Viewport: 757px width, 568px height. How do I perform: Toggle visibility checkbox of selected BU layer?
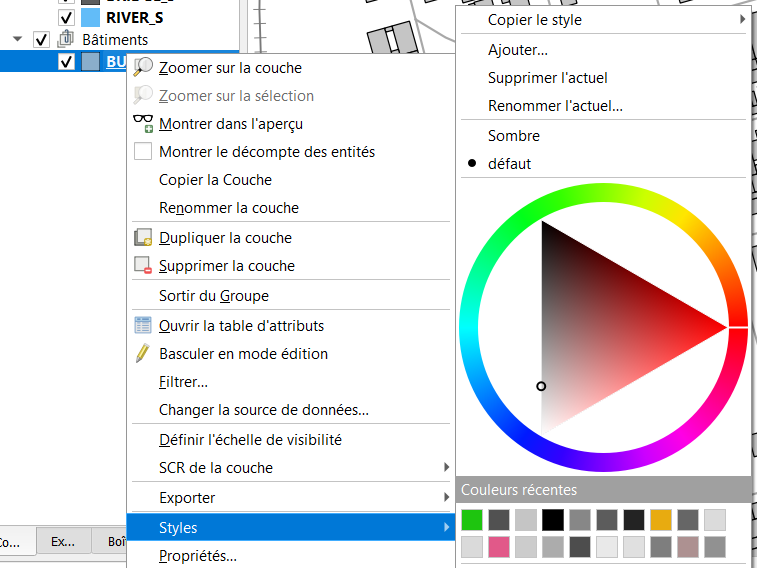[x=66, y=62]
